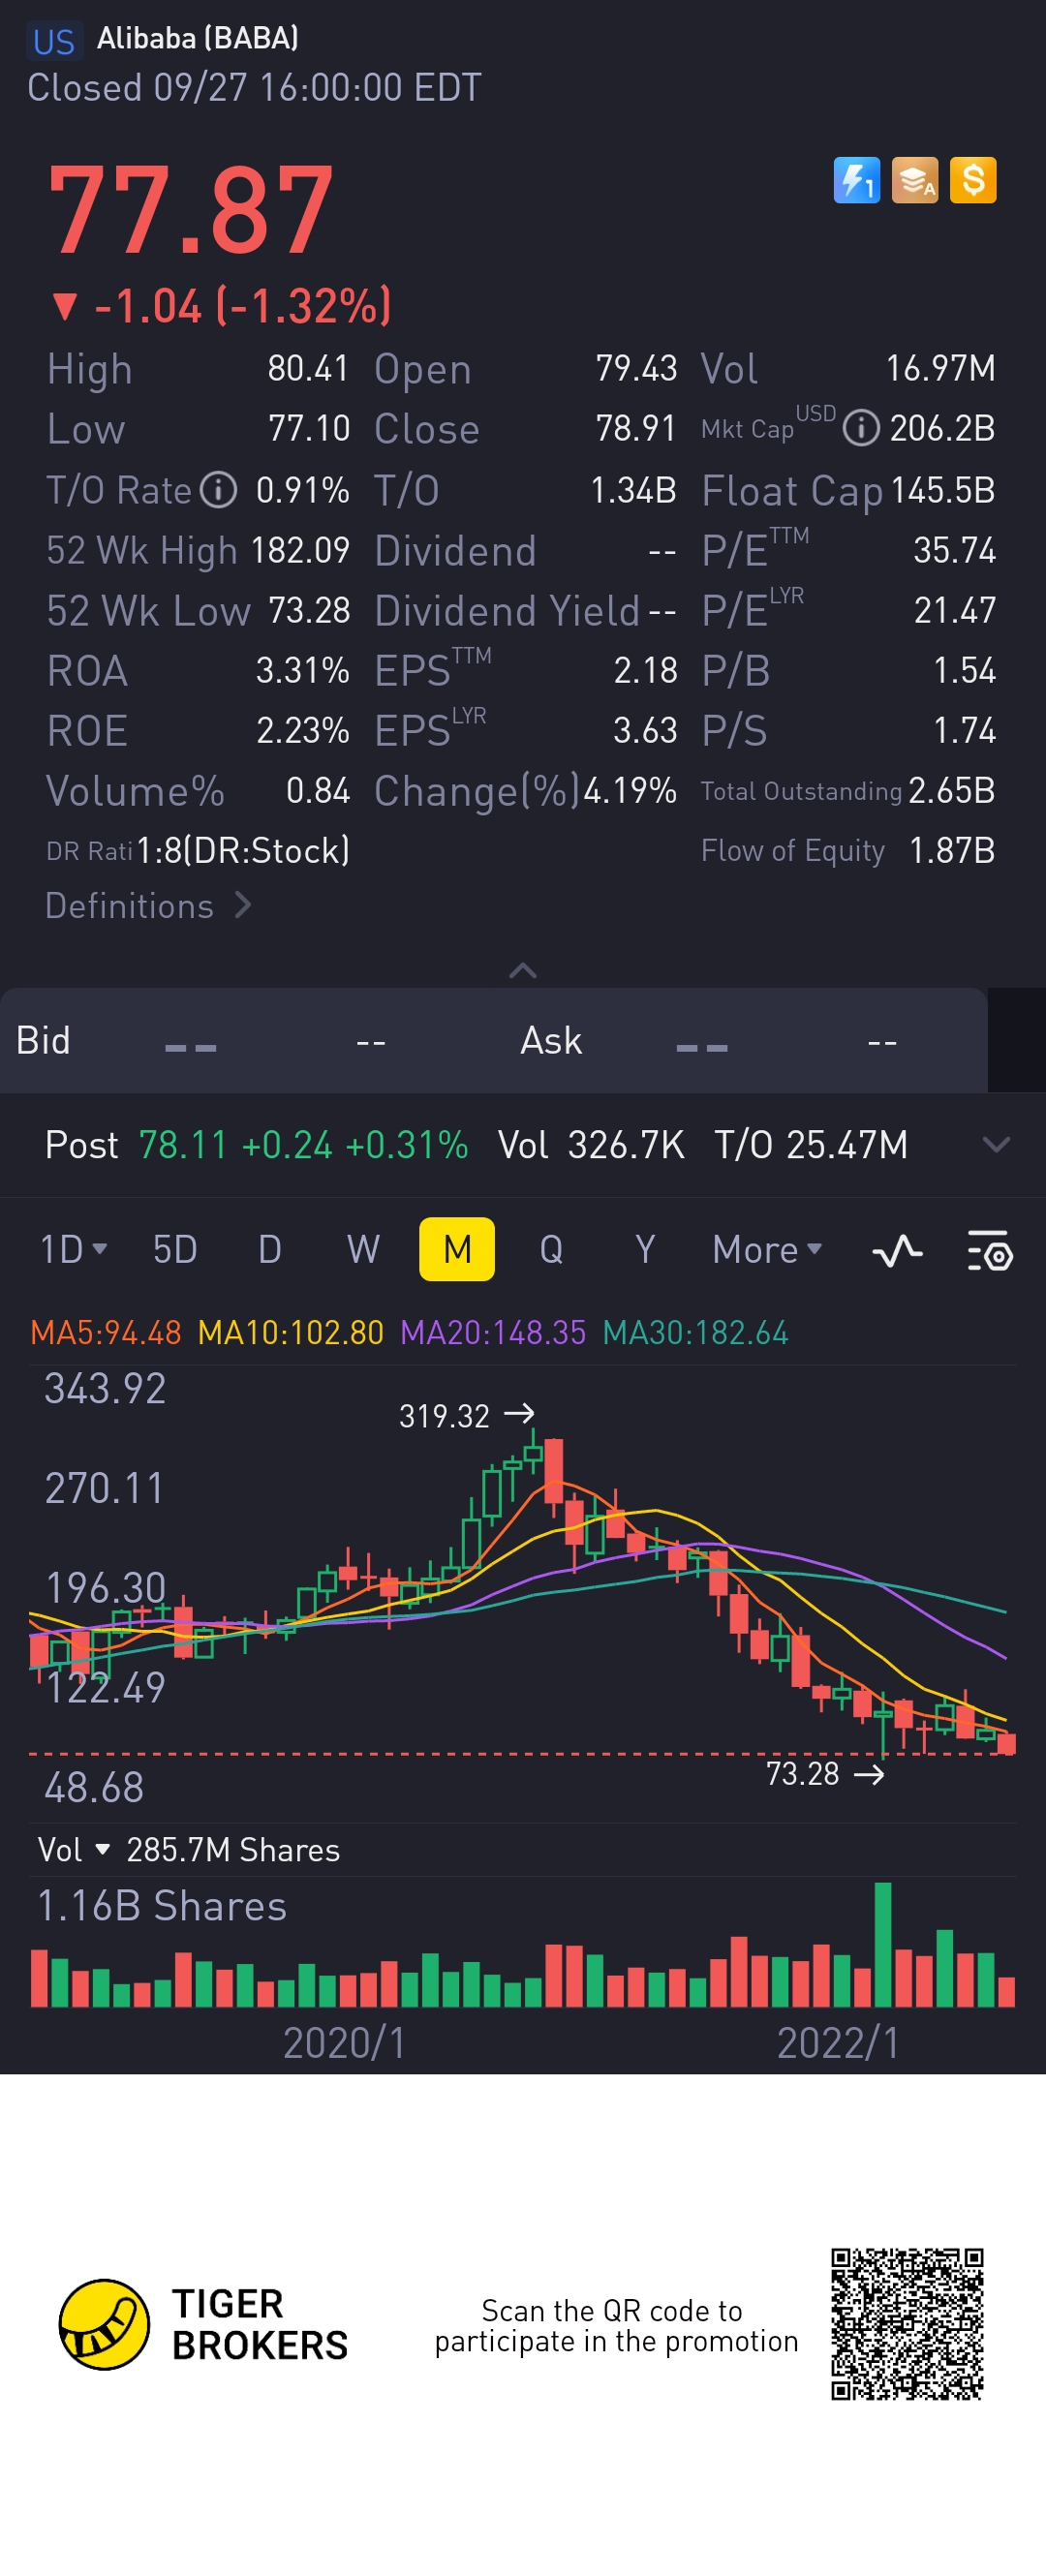The height and width of the screenshot is (2576, 1046).
Task: Tap the 2020/1 date axis label
Action: click(x=344, y=2042)
